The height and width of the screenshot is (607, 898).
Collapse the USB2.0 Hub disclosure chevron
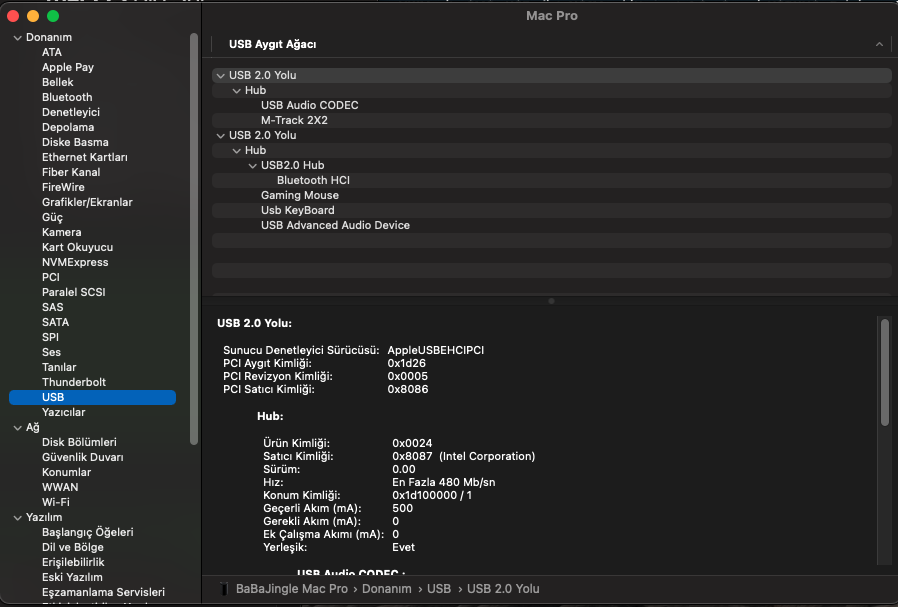click(x=253, y=165)
